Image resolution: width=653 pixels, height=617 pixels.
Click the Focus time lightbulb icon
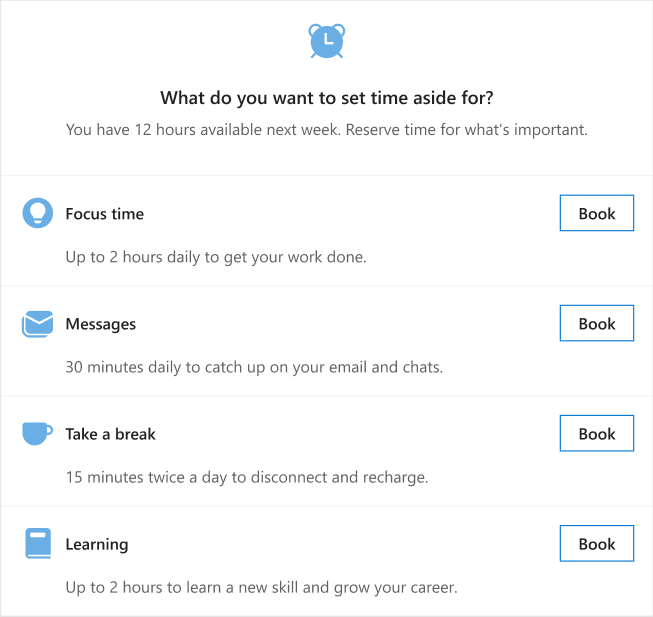pos(37,213)
